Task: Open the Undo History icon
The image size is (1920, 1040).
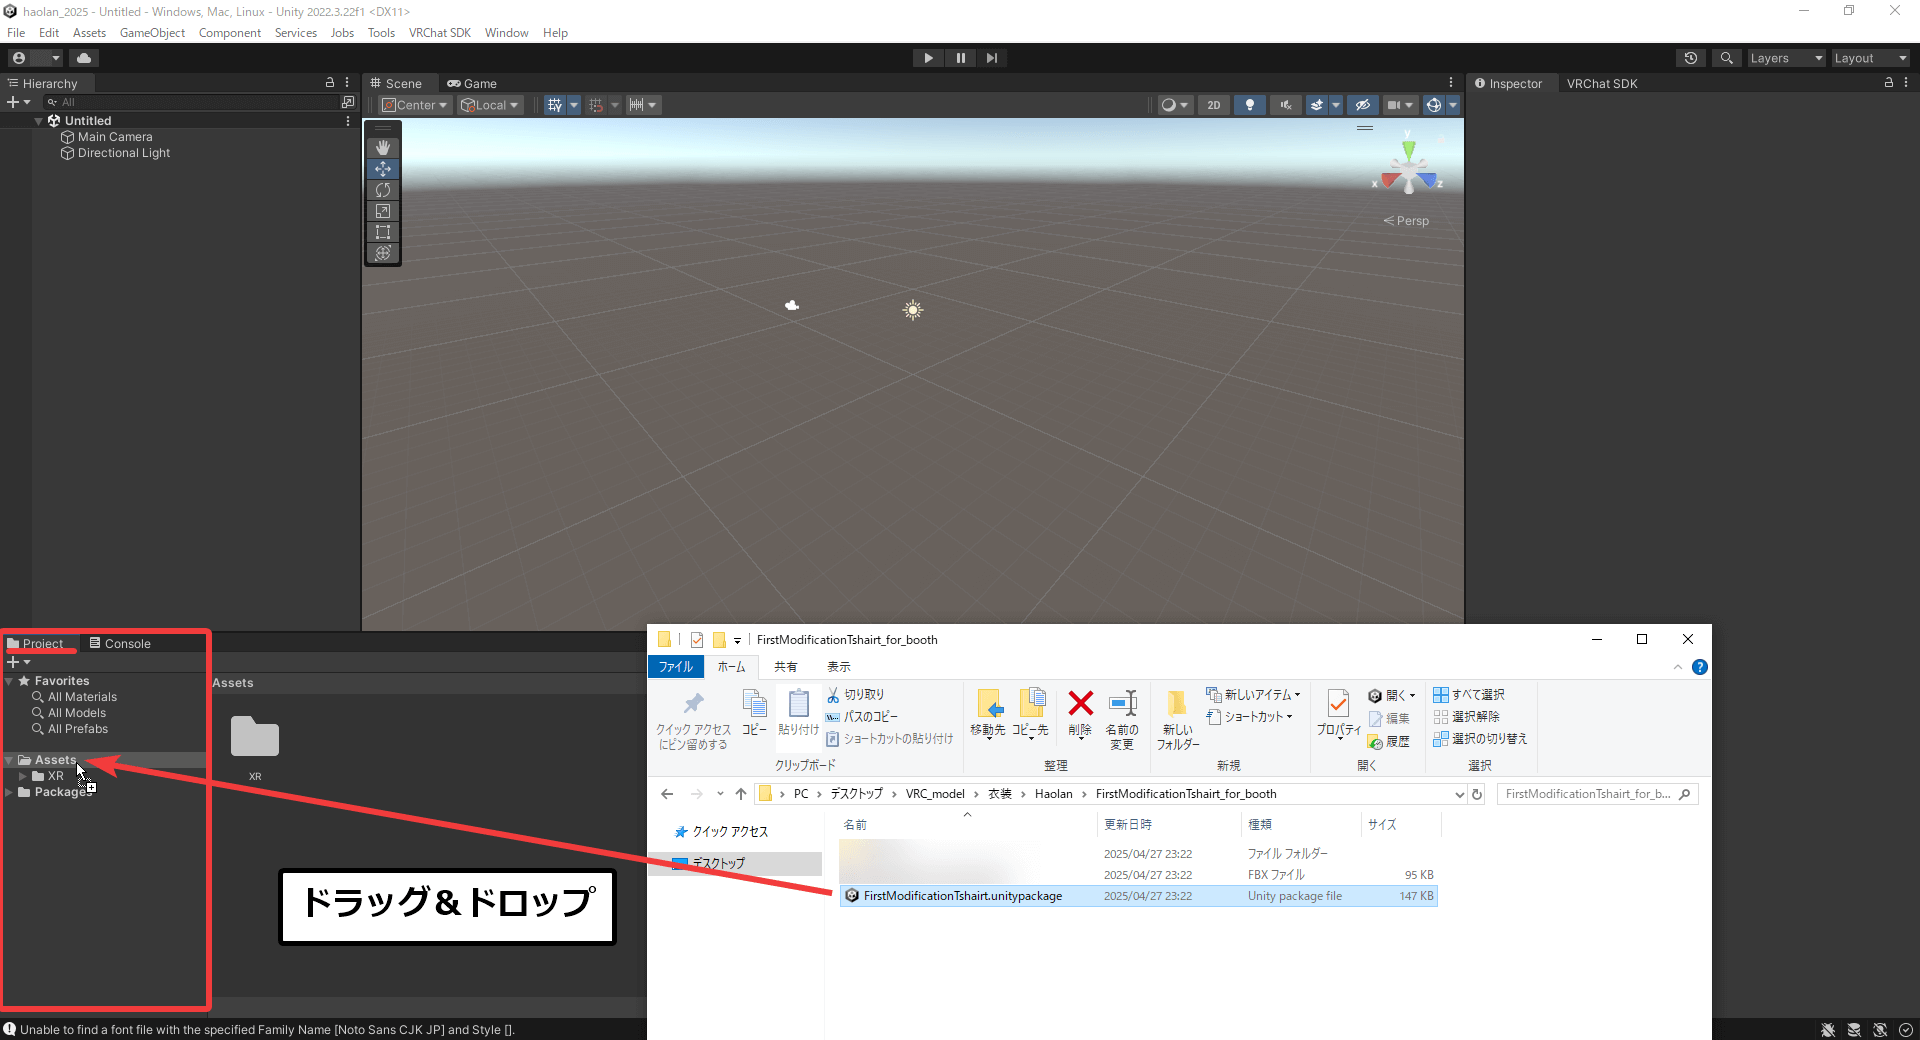Action: pyautogui.click(x=1691, y=58)
